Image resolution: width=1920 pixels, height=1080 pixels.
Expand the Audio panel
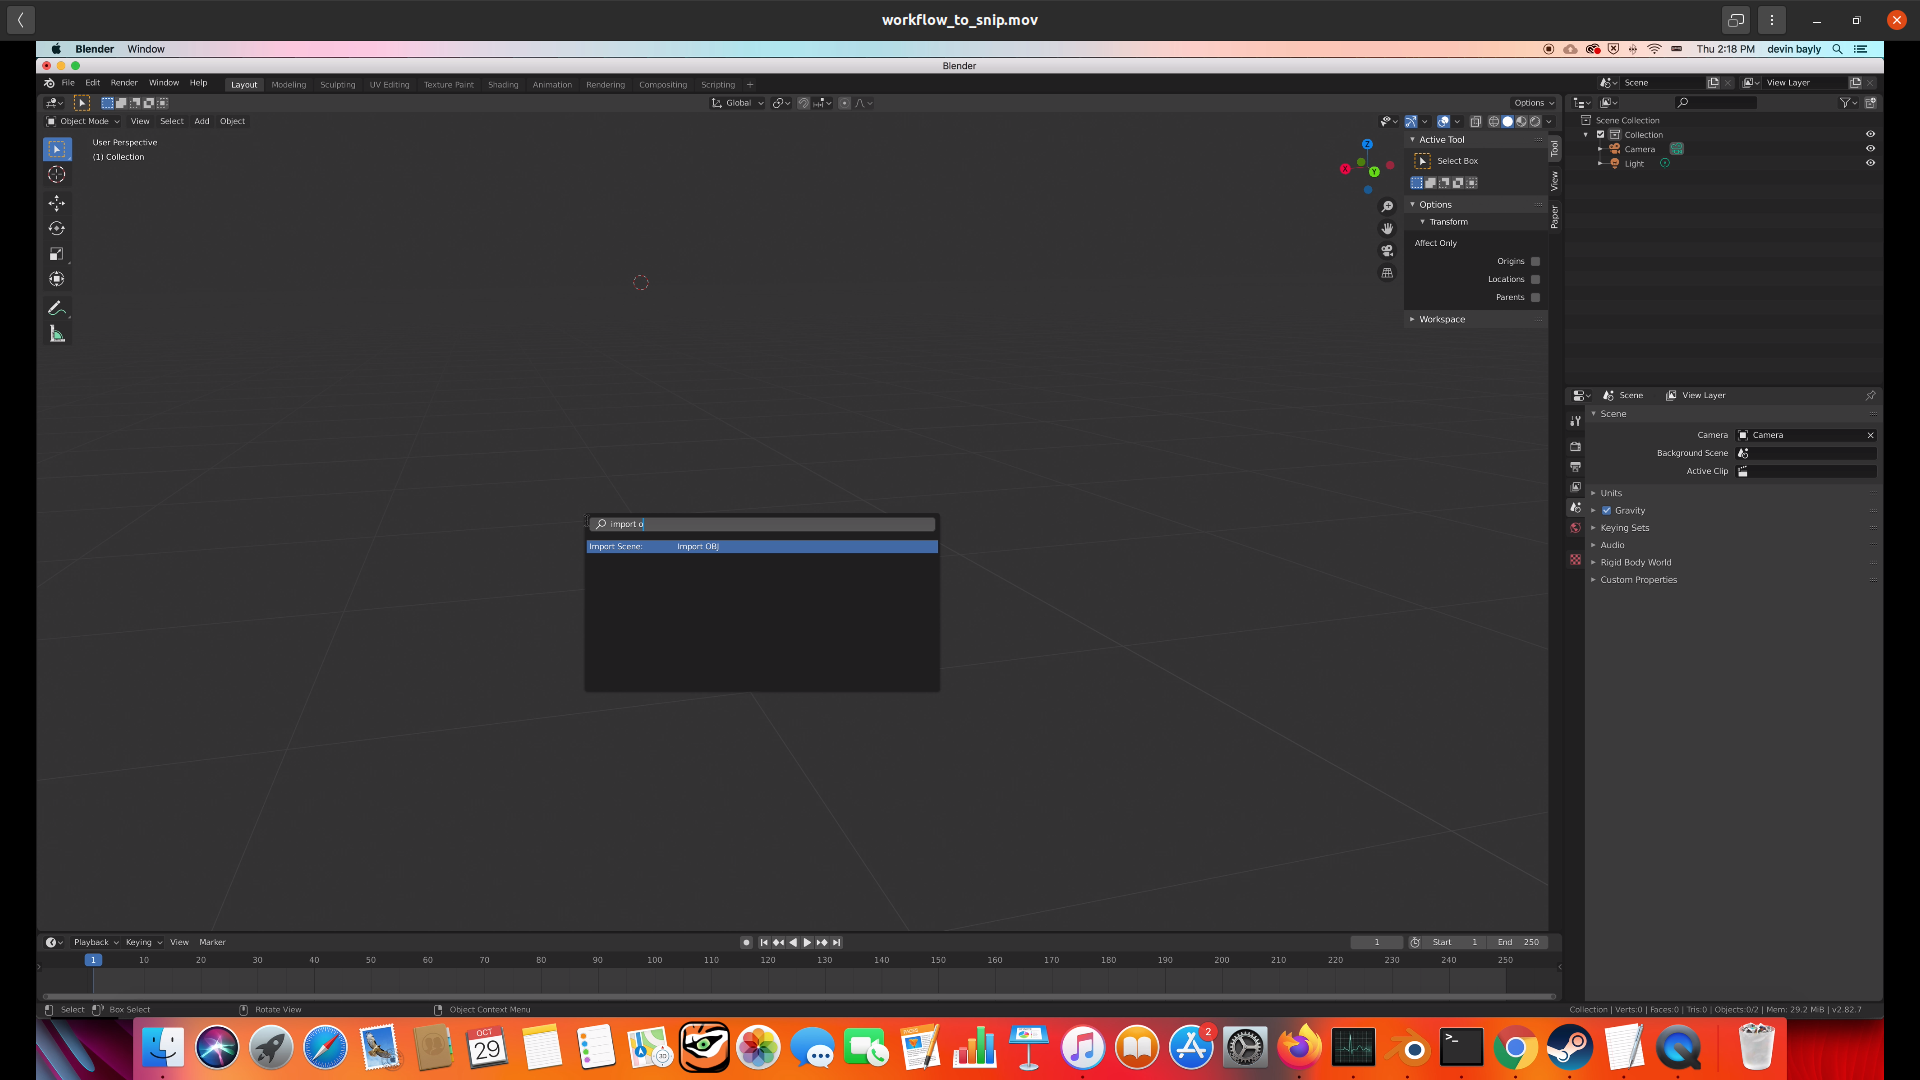point(1612,546)
